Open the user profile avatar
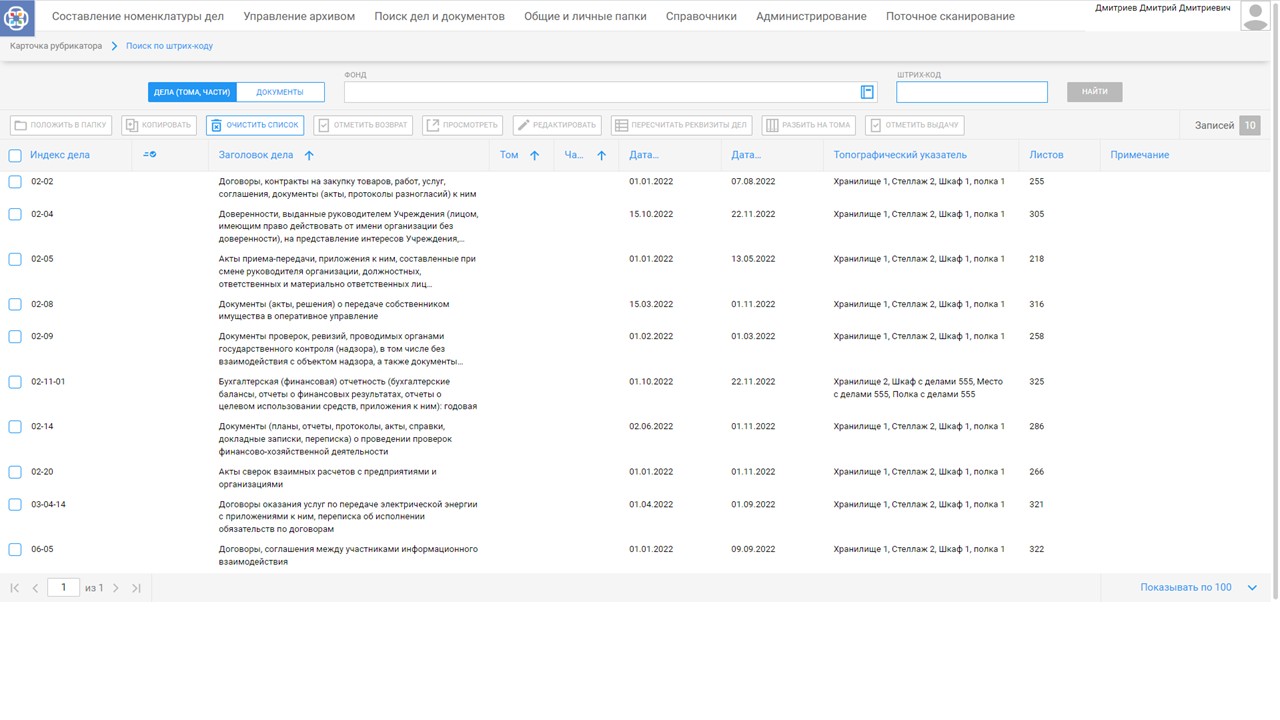 coord(1255,16)
